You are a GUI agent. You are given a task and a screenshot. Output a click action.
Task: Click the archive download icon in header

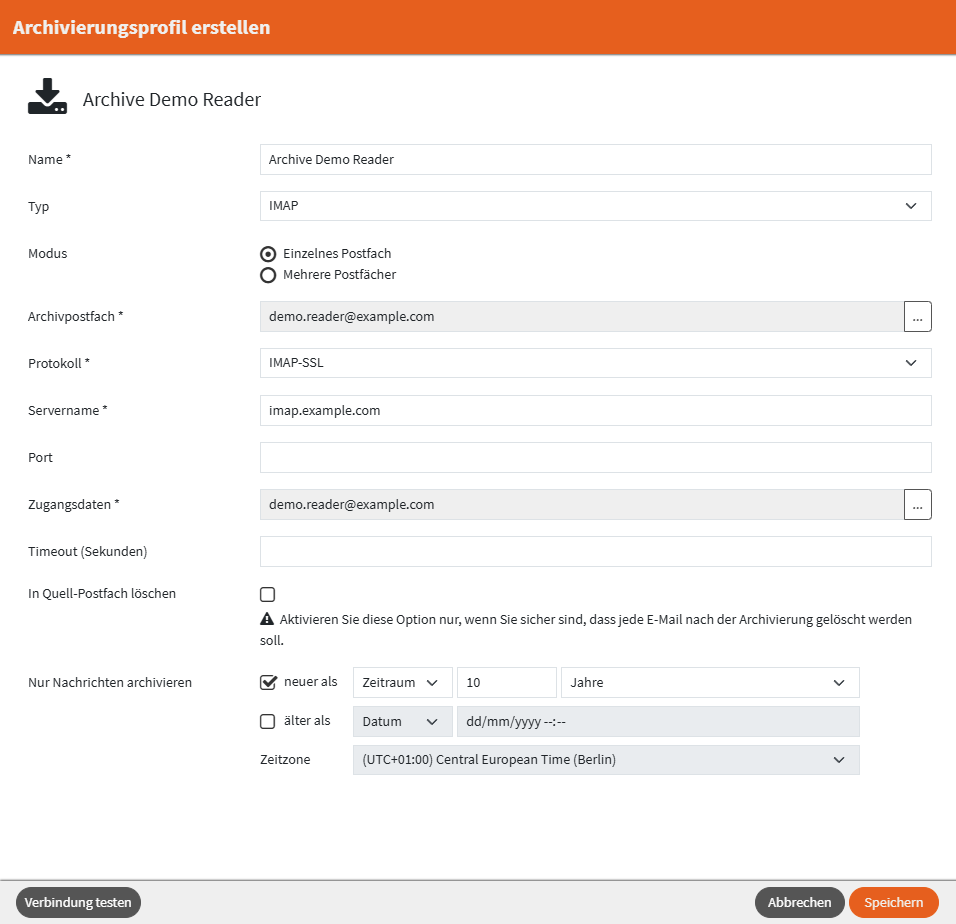pos(47,98)
